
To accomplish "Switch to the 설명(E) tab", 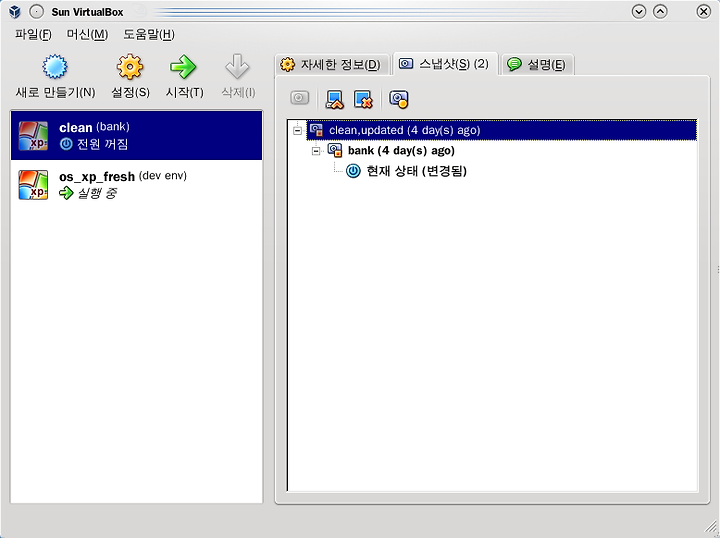I will point(538,65).
